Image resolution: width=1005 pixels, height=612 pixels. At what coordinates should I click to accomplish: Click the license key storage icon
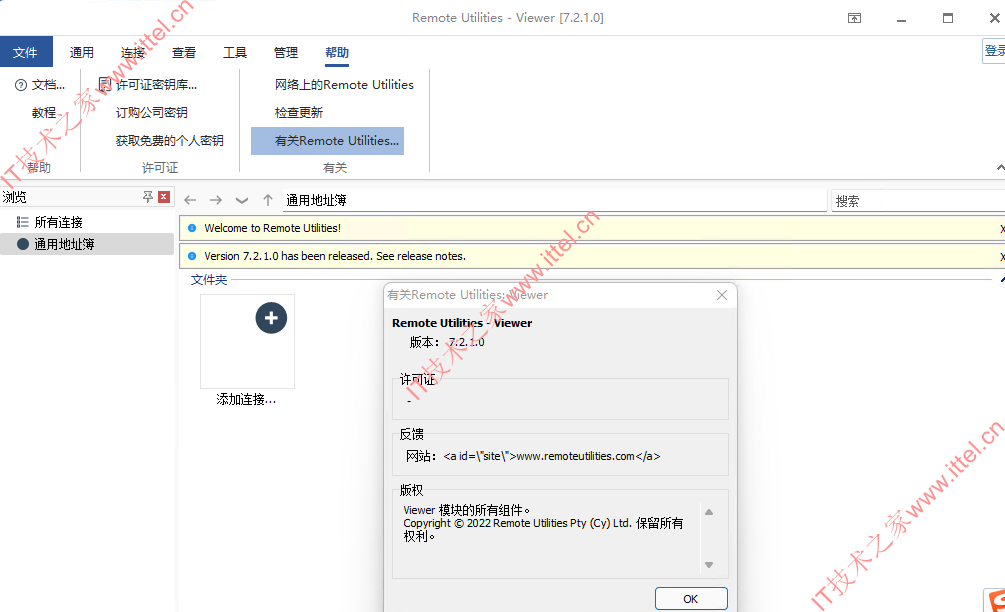tap(105, 85)
